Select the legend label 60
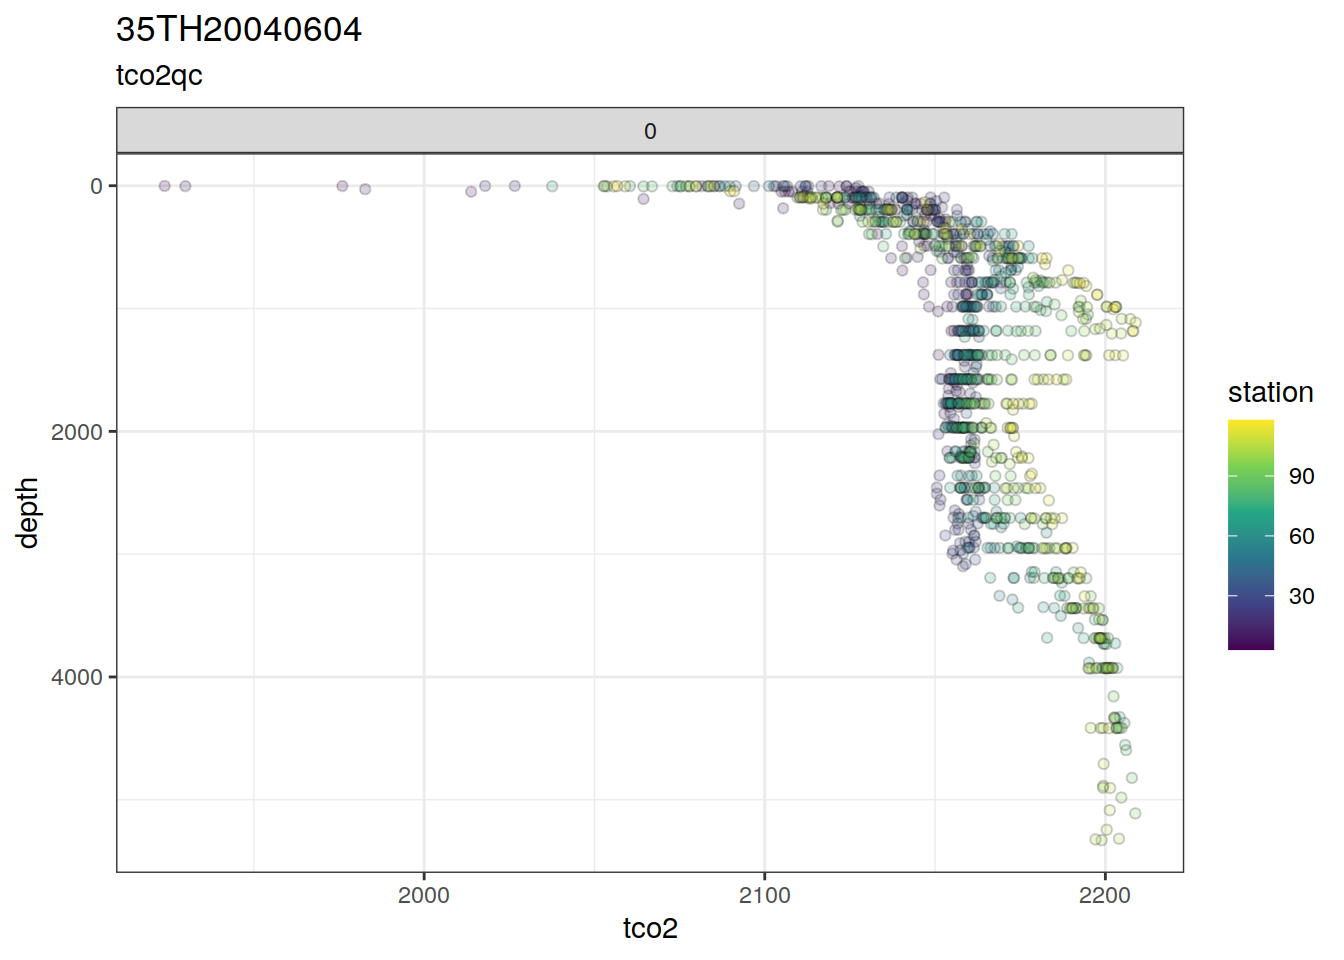 click(1301, 536)
